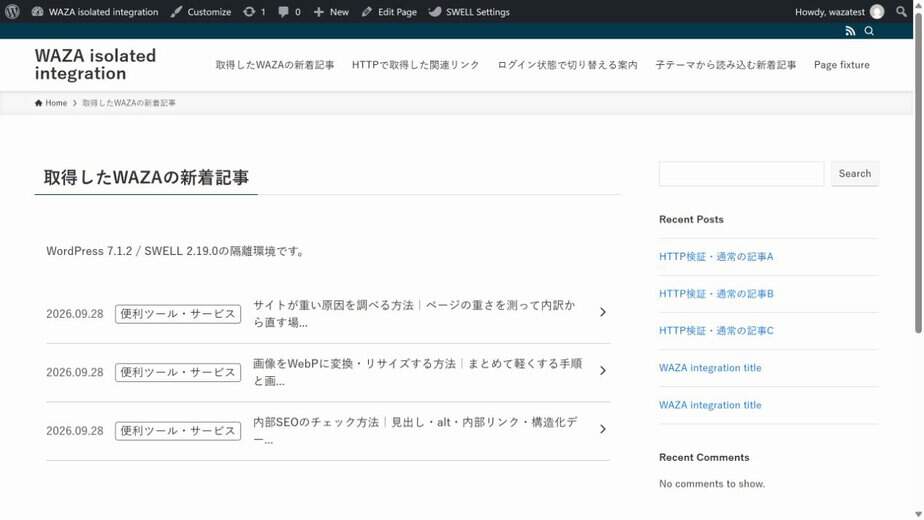Click the WAZA isolated integration site title
Image resolution: width=924 pixels, height=520 pixels.
95,64
